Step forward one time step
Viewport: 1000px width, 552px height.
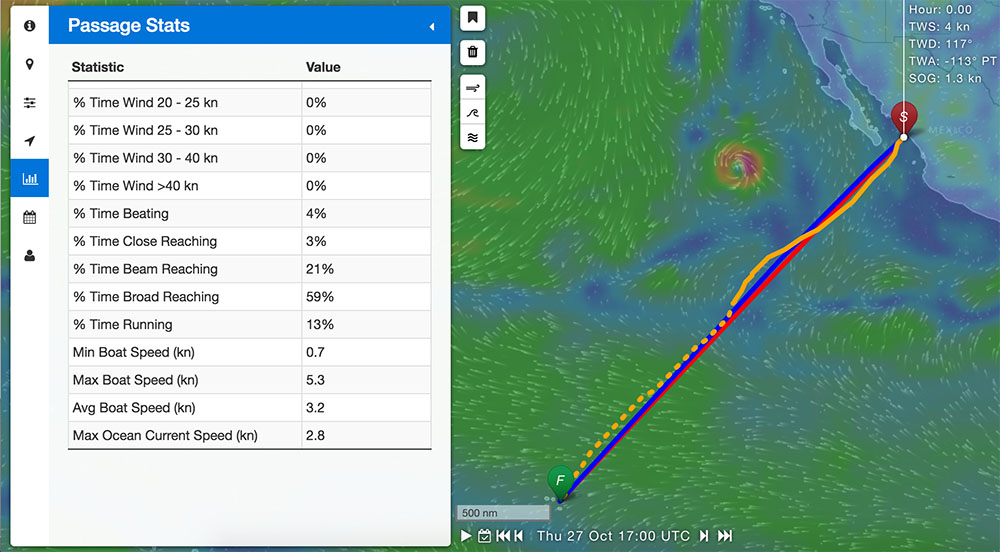(x=704, y=536)
